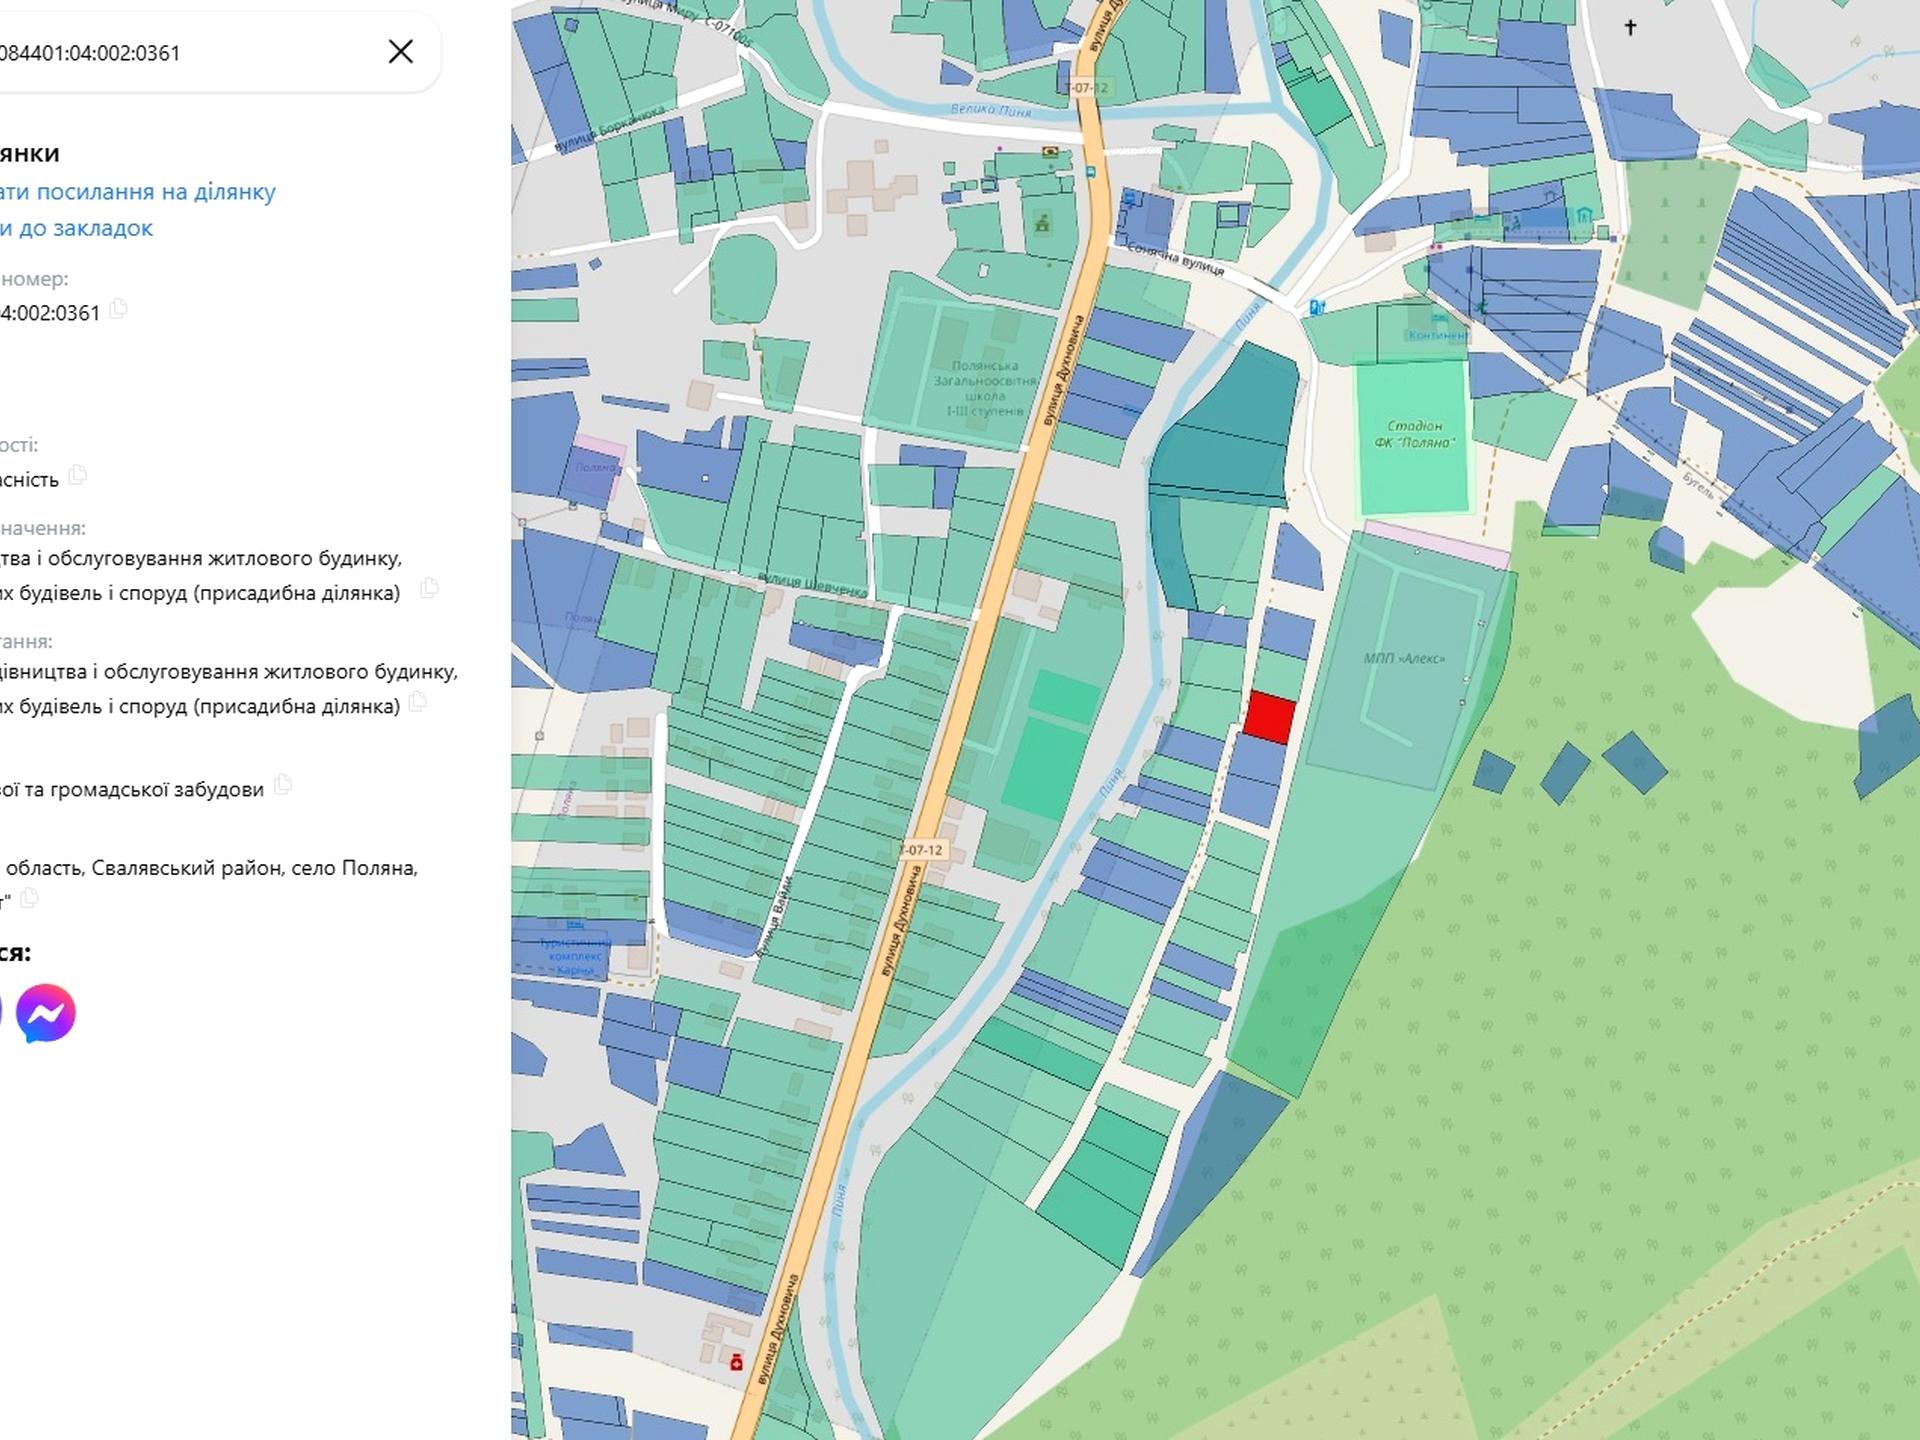Click the pharmacy icon near вулиця Духновича
Screen dimensions: 1920x1440
click(x=736, y=1362)
